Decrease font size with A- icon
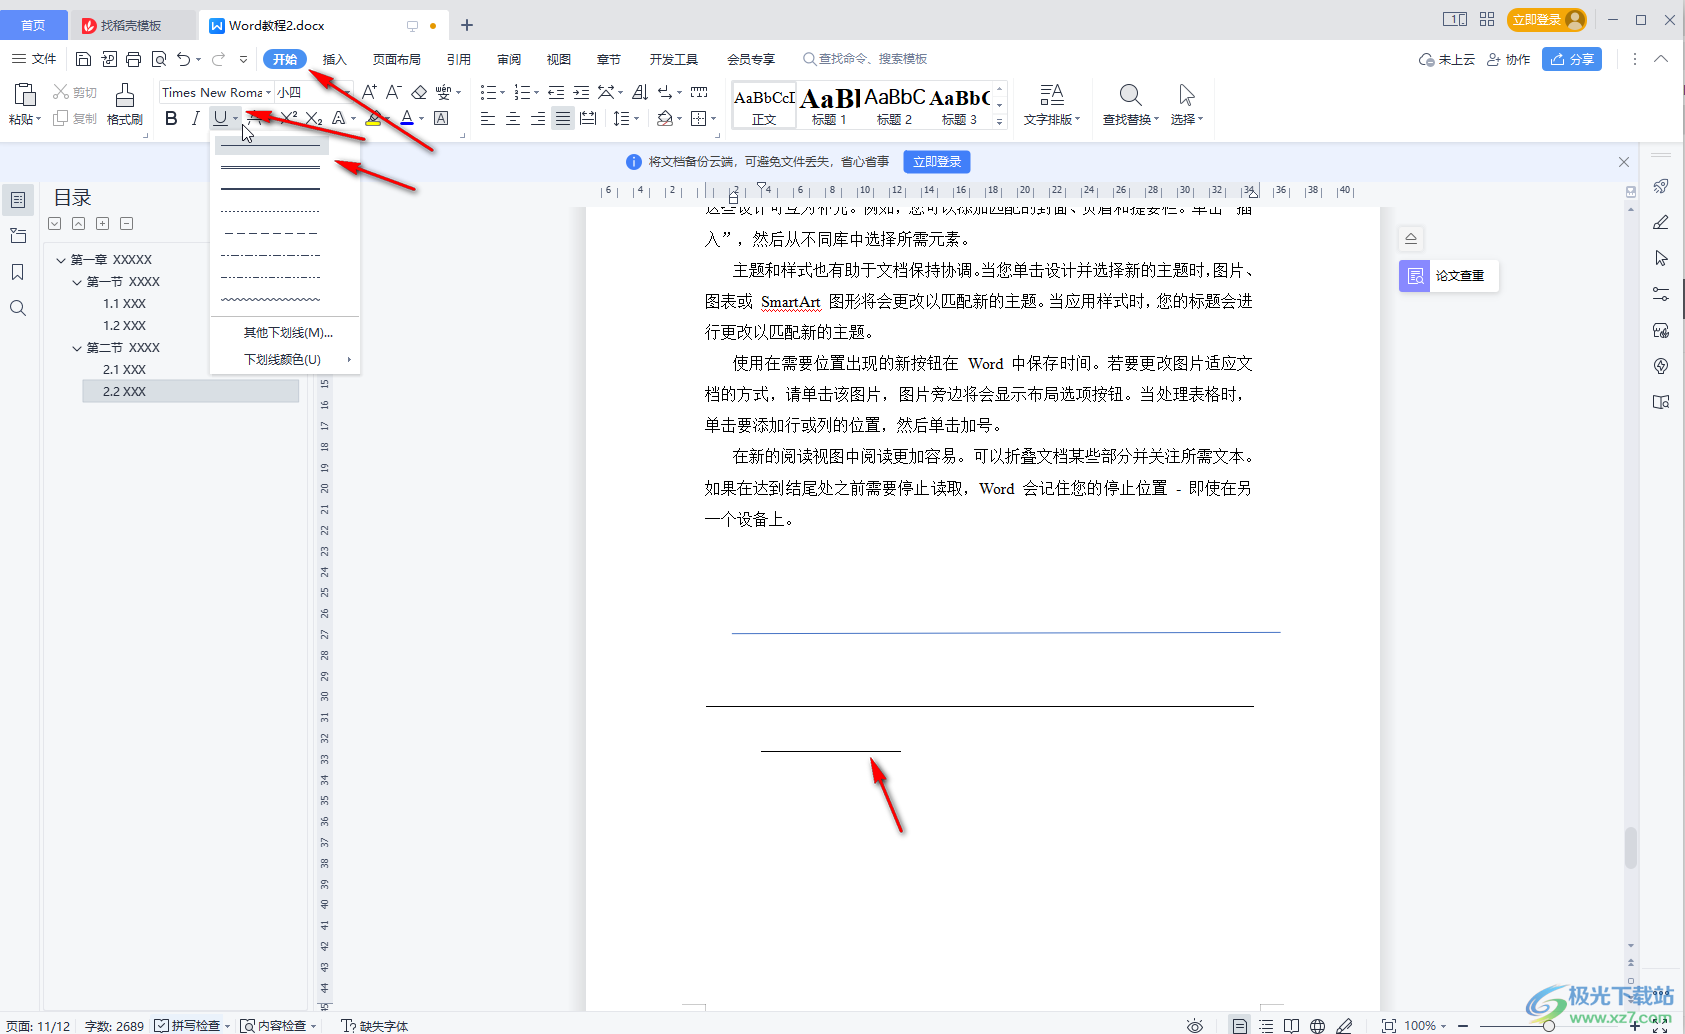Viewport: 1685px width, 1034px height. 394,92
